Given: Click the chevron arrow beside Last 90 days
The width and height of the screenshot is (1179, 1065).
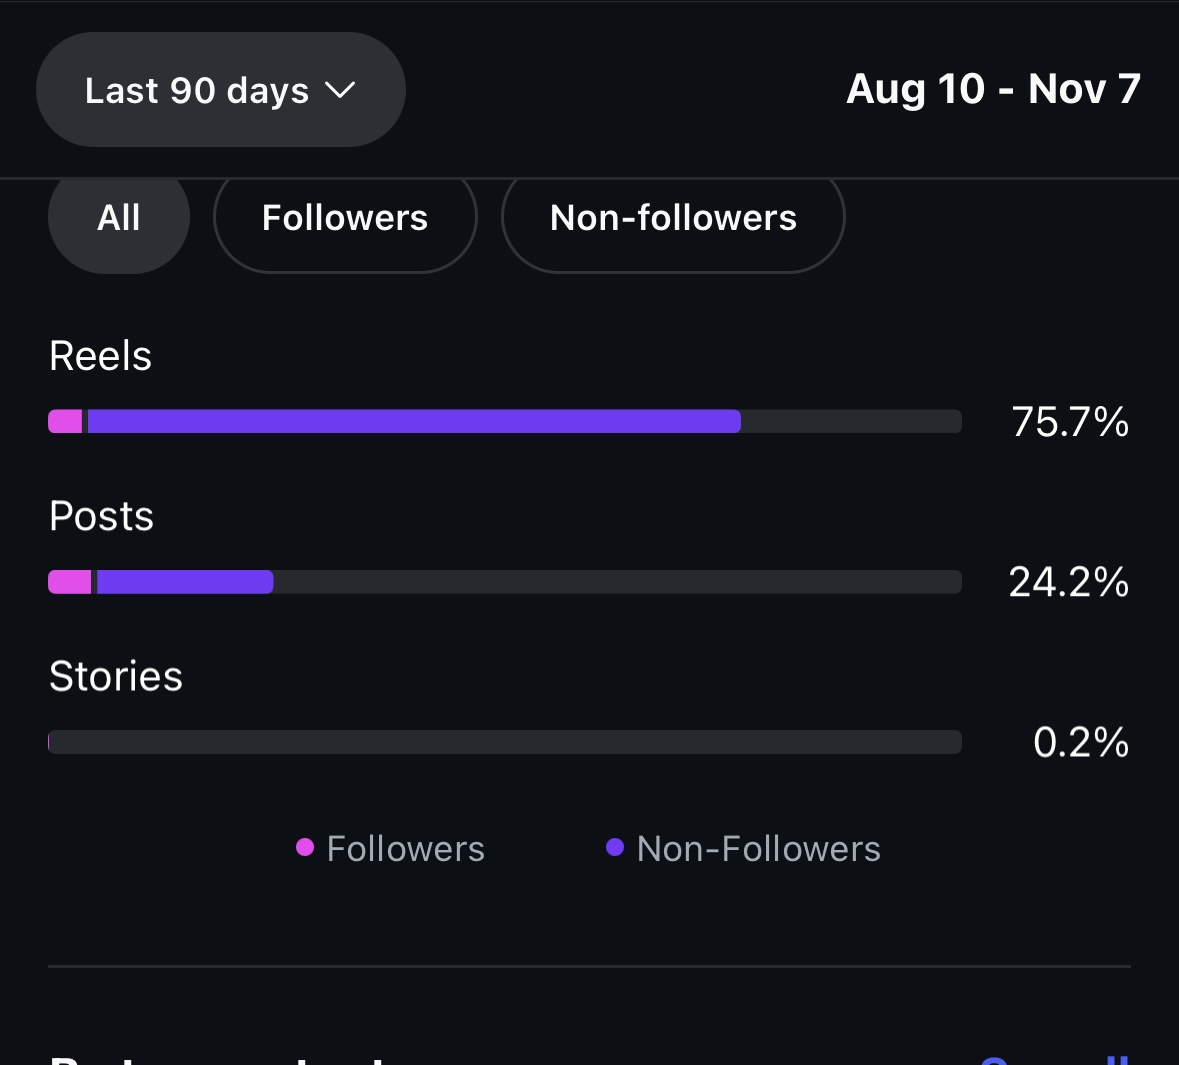Looking at the screenshot, I should tap(340, 90).
